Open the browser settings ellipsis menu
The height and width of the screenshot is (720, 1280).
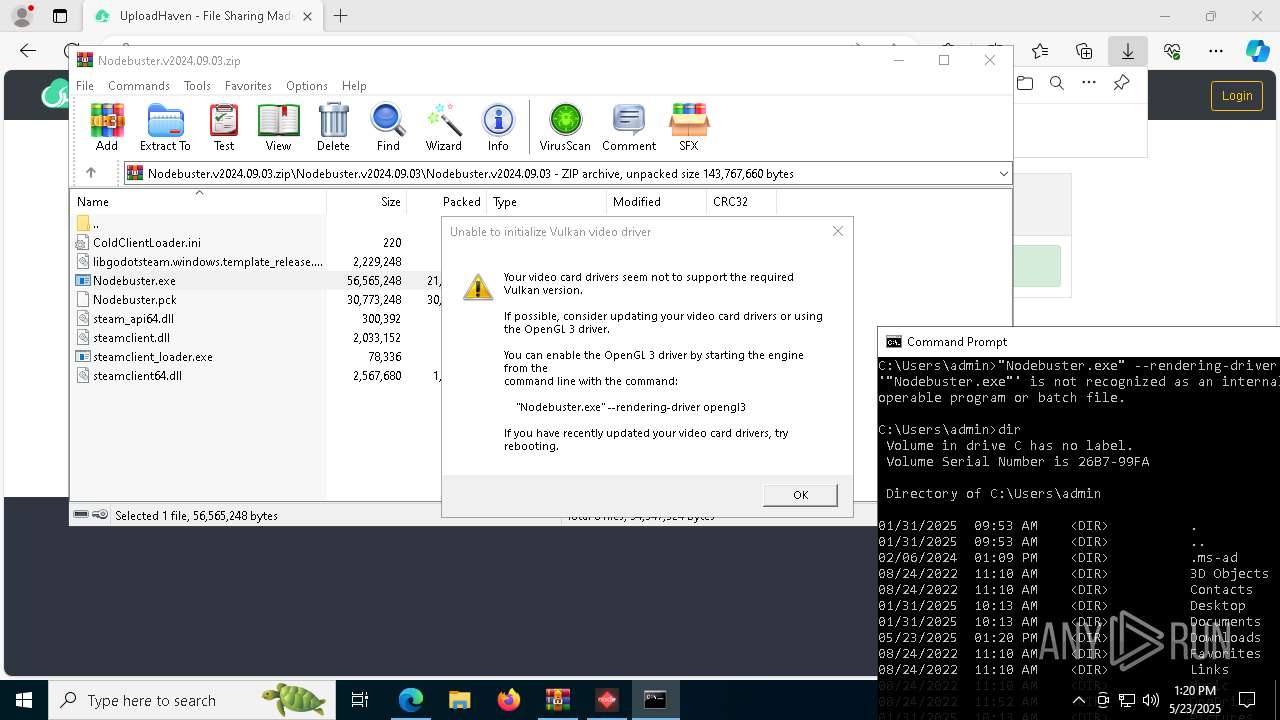click(x=1215, y=50)
